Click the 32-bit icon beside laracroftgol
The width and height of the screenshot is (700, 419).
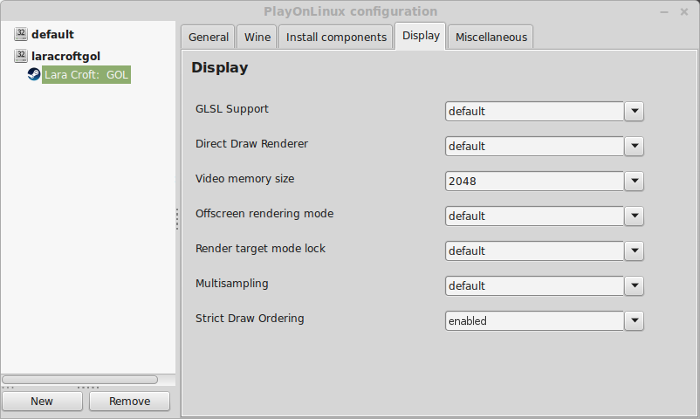tap(21, 56)
